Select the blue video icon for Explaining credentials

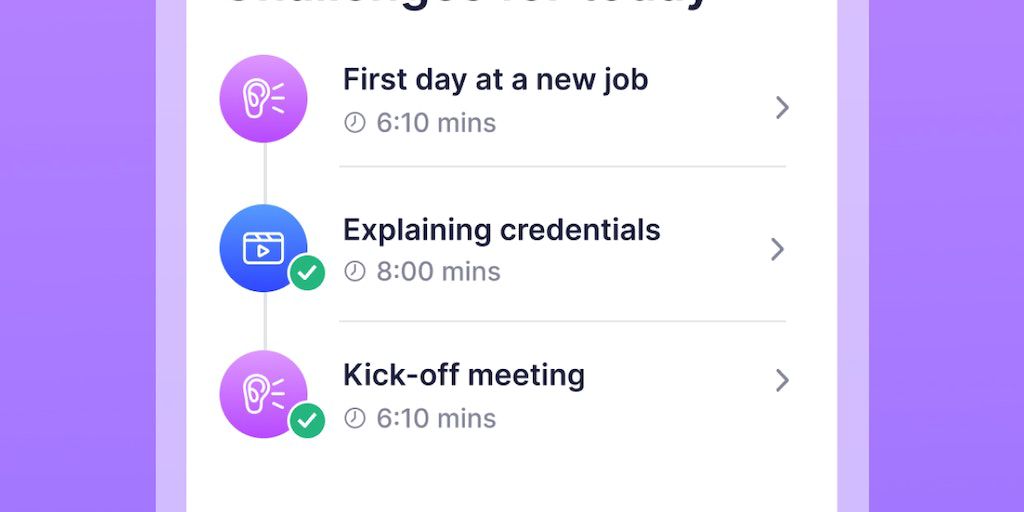point(263,247)
